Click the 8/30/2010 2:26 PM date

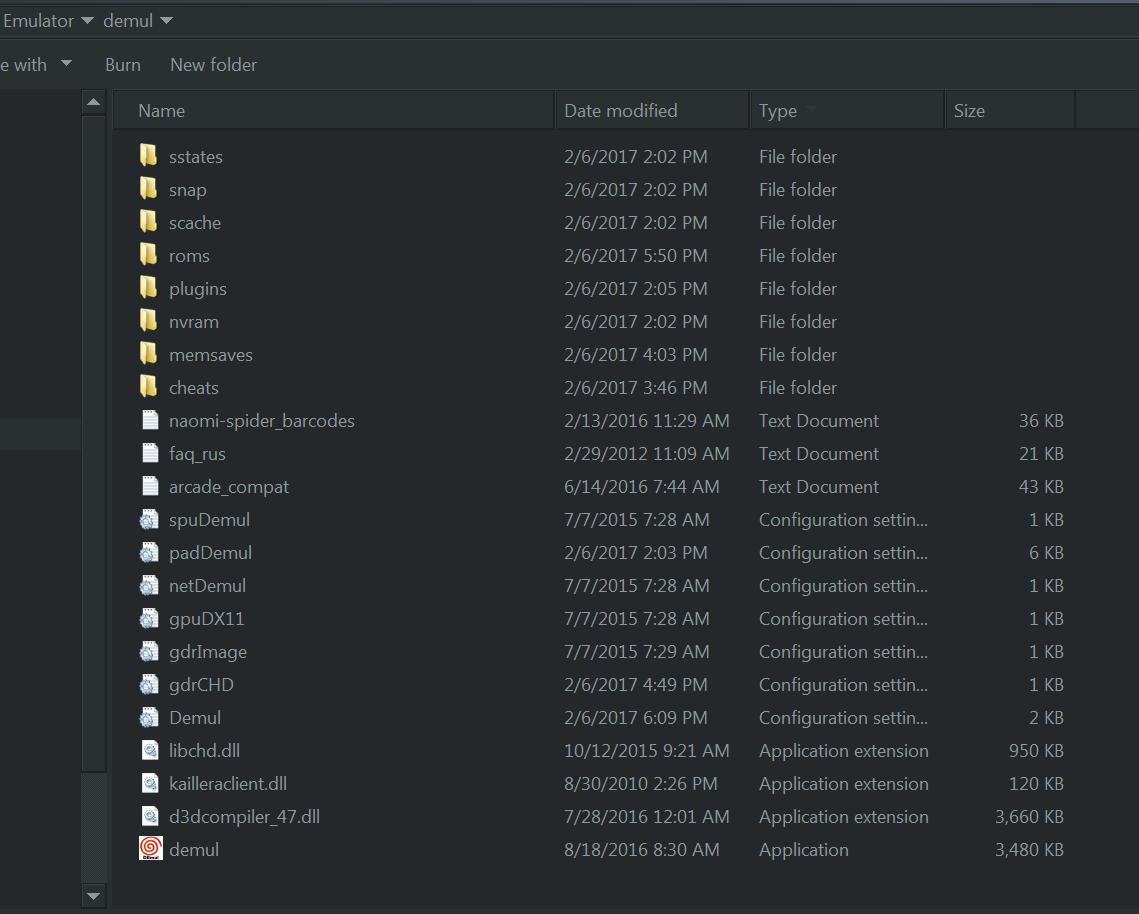point(641,784)
